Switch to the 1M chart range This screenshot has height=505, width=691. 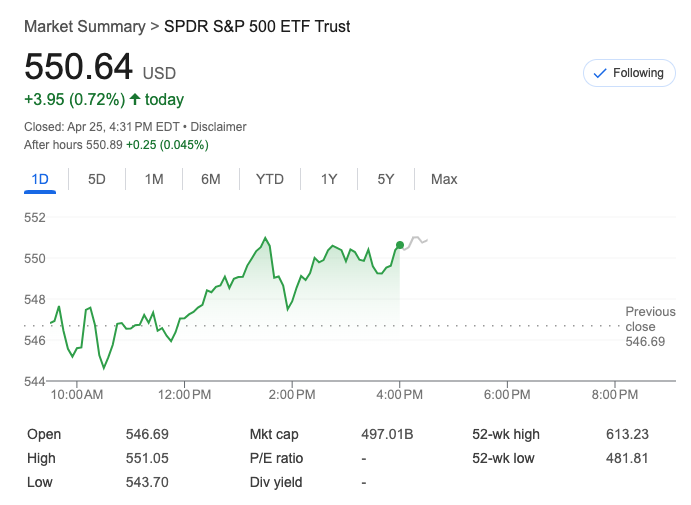tap(154, 179)
